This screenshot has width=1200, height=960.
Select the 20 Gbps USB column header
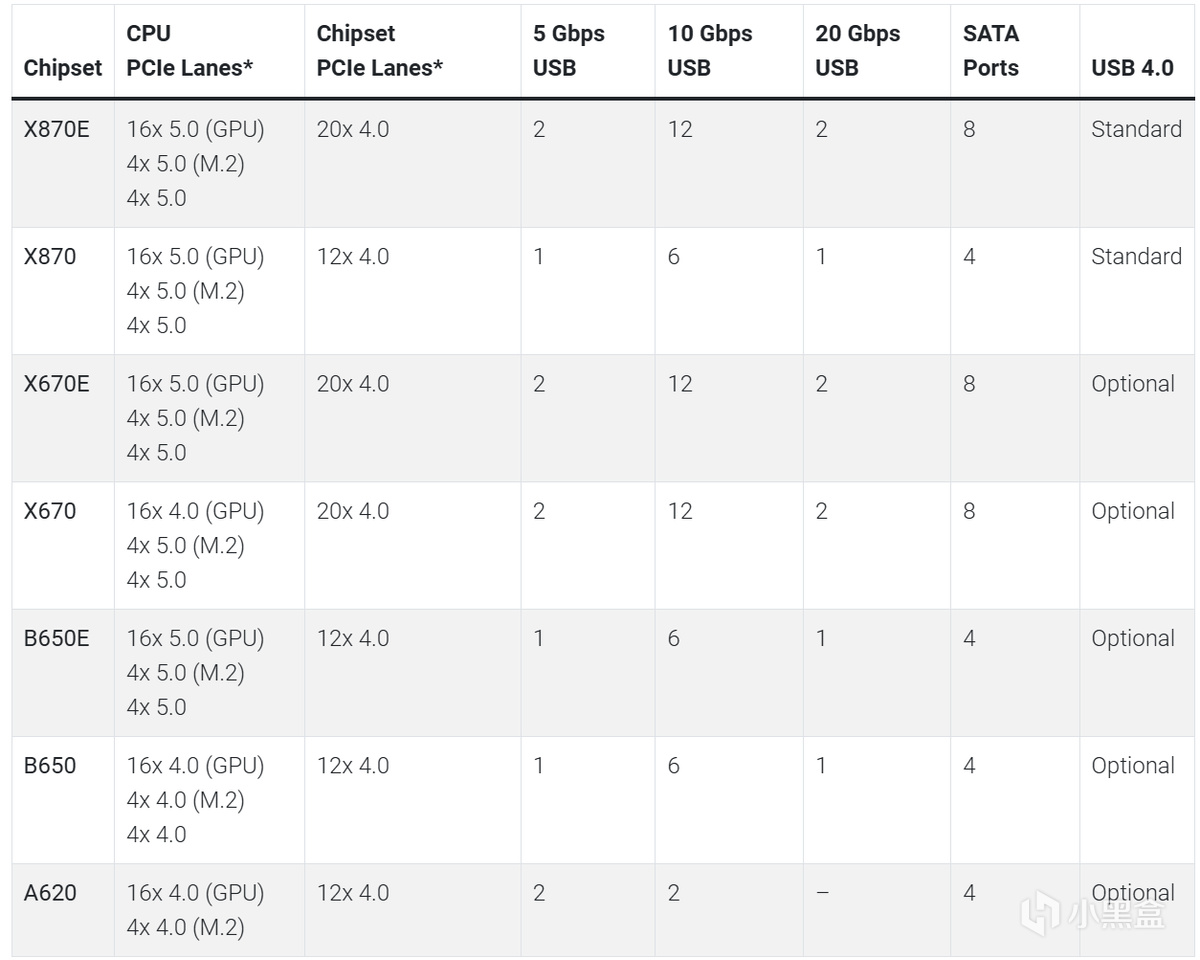coord(857,51)
